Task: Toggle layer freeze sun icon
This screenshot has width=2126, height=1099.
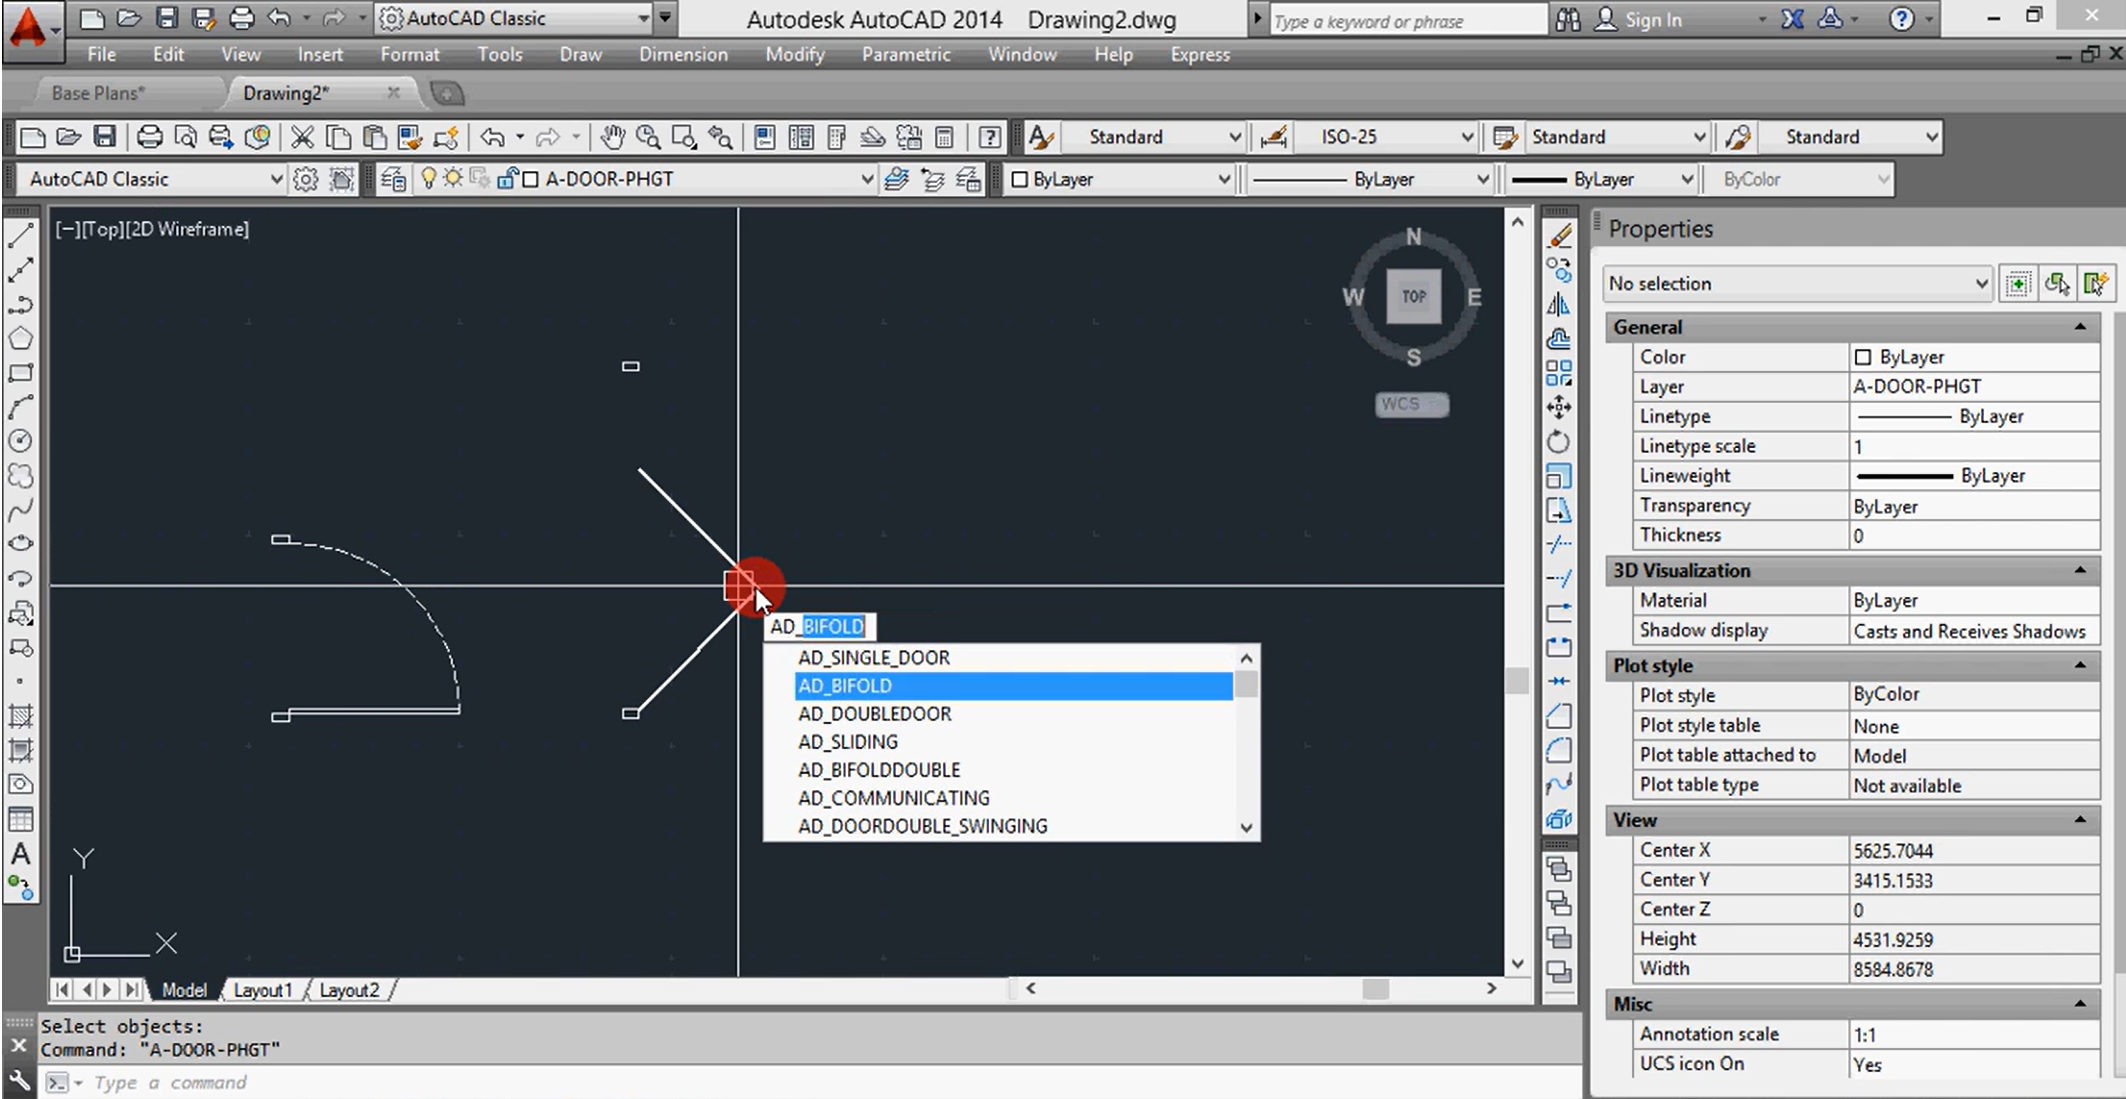Action: 454,179
